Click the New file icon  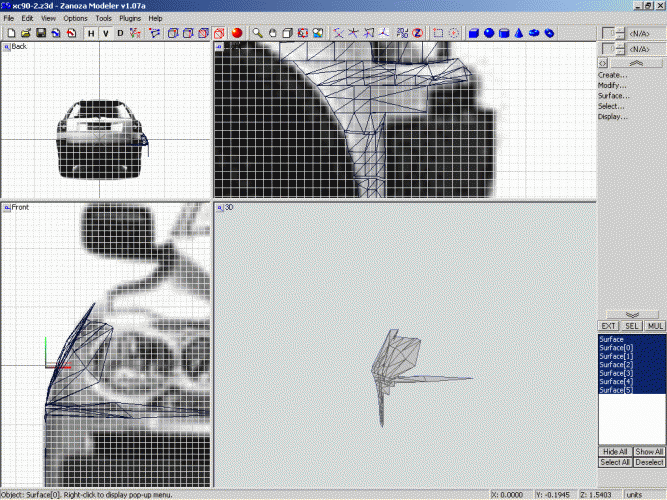10,33
